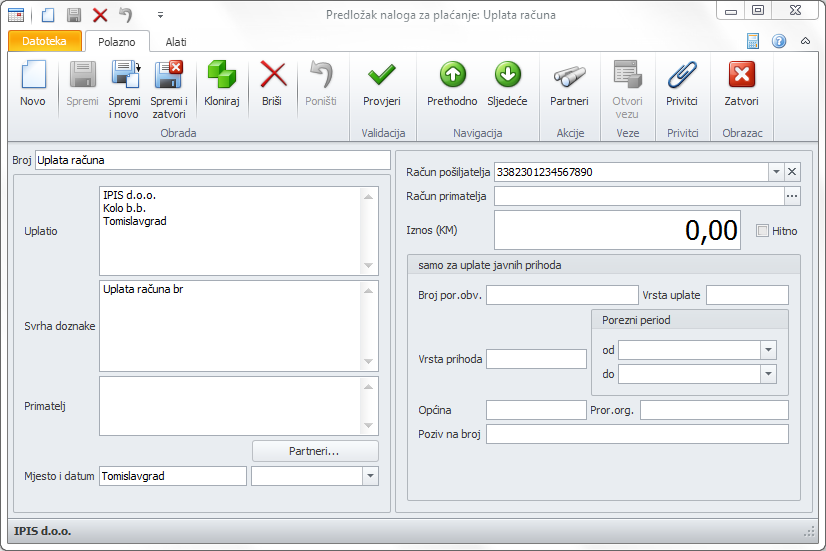Expand the Račun pošiljatelja dropdown
Image resolution: width=826 pixels, height=551 pixels.
[776, 172]
